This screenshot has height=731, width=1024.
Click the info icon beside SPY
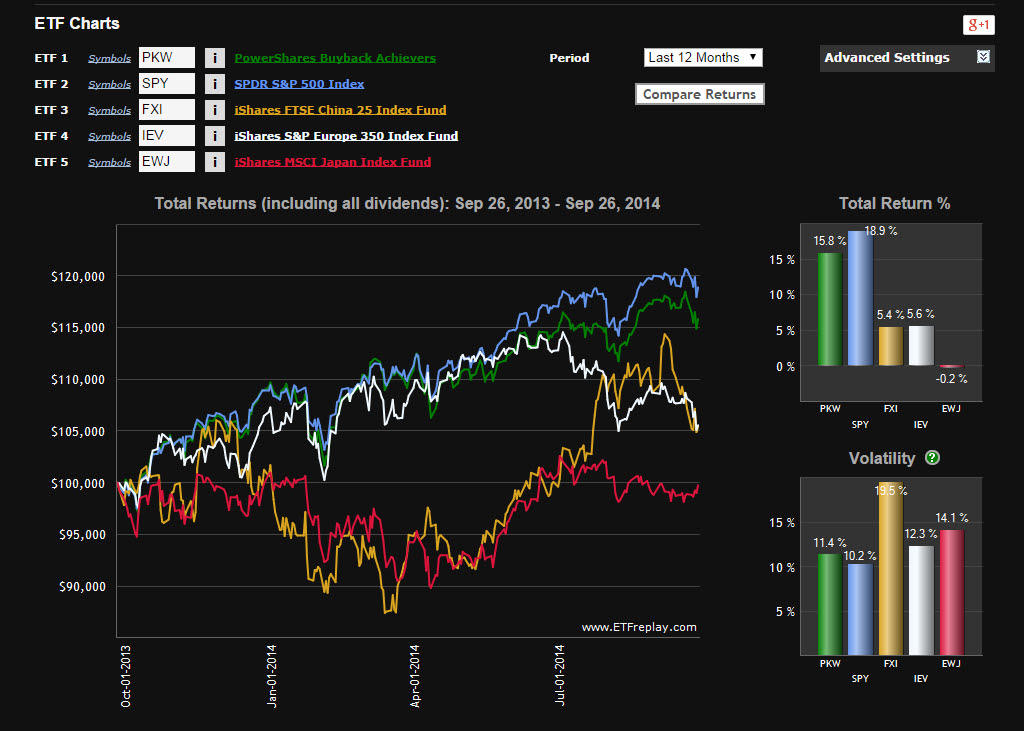coord(215,84)
